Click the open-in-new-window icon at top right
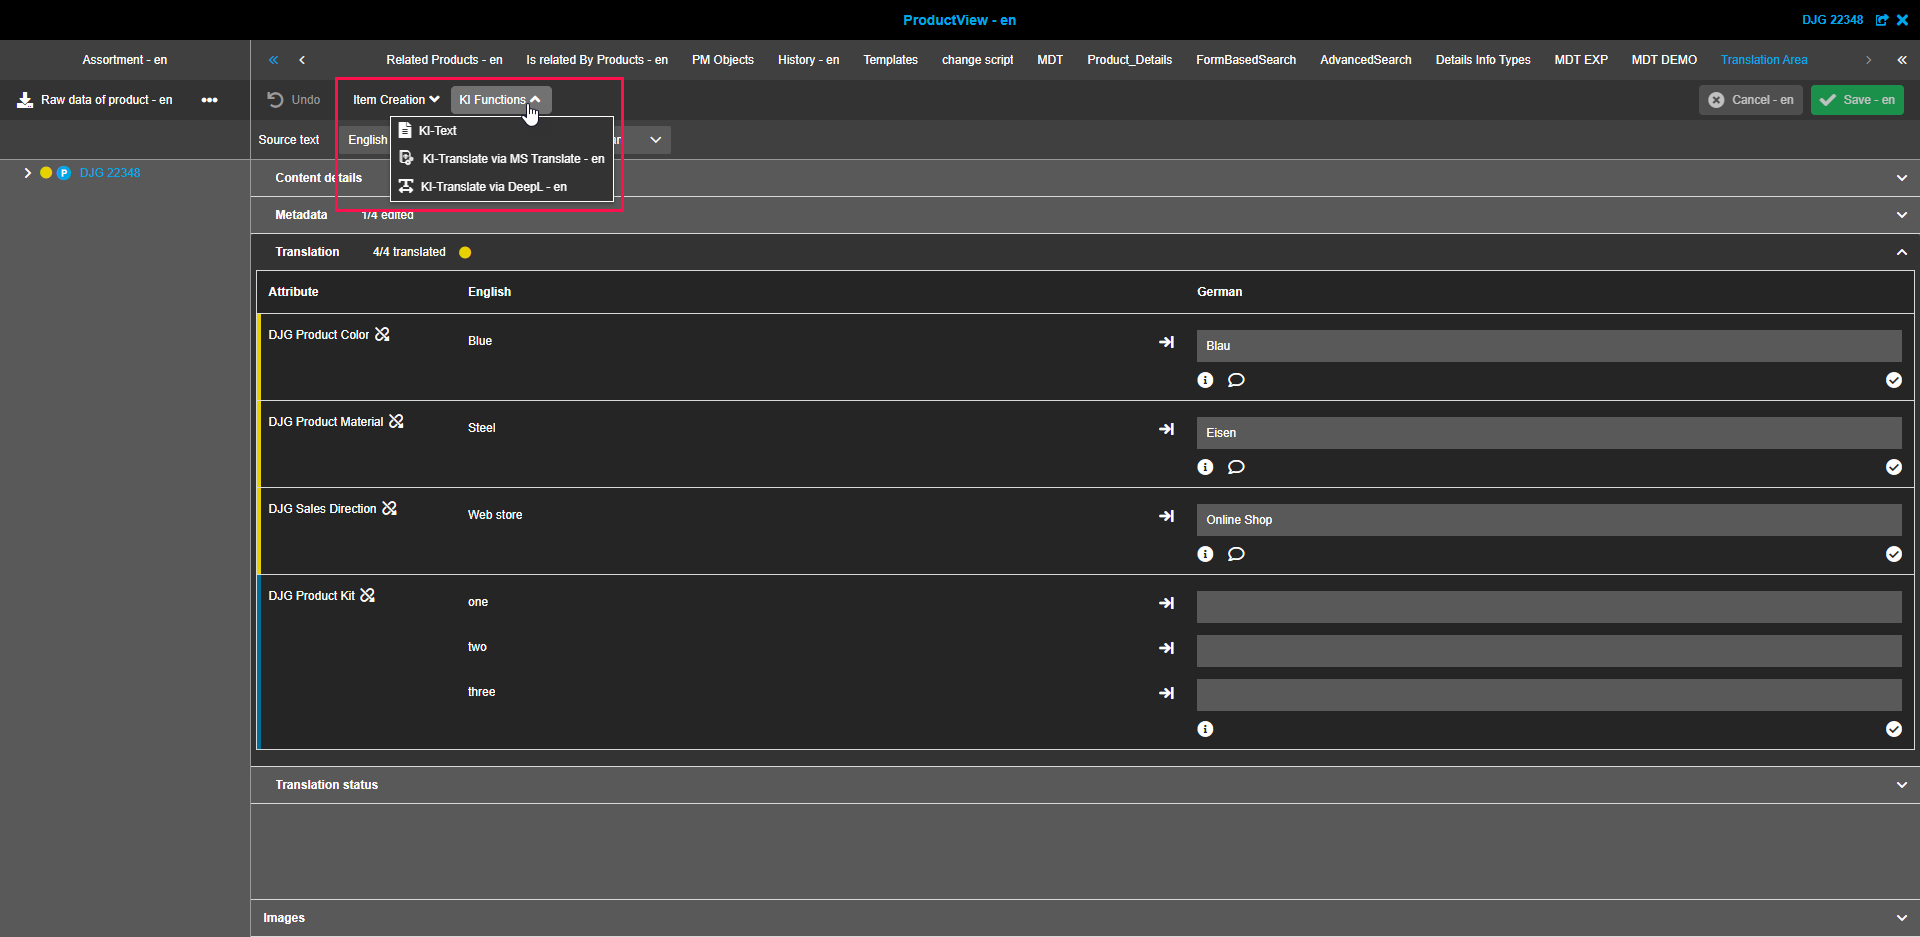Viewport: 1920px width, 937px height. coord(1882,20)
